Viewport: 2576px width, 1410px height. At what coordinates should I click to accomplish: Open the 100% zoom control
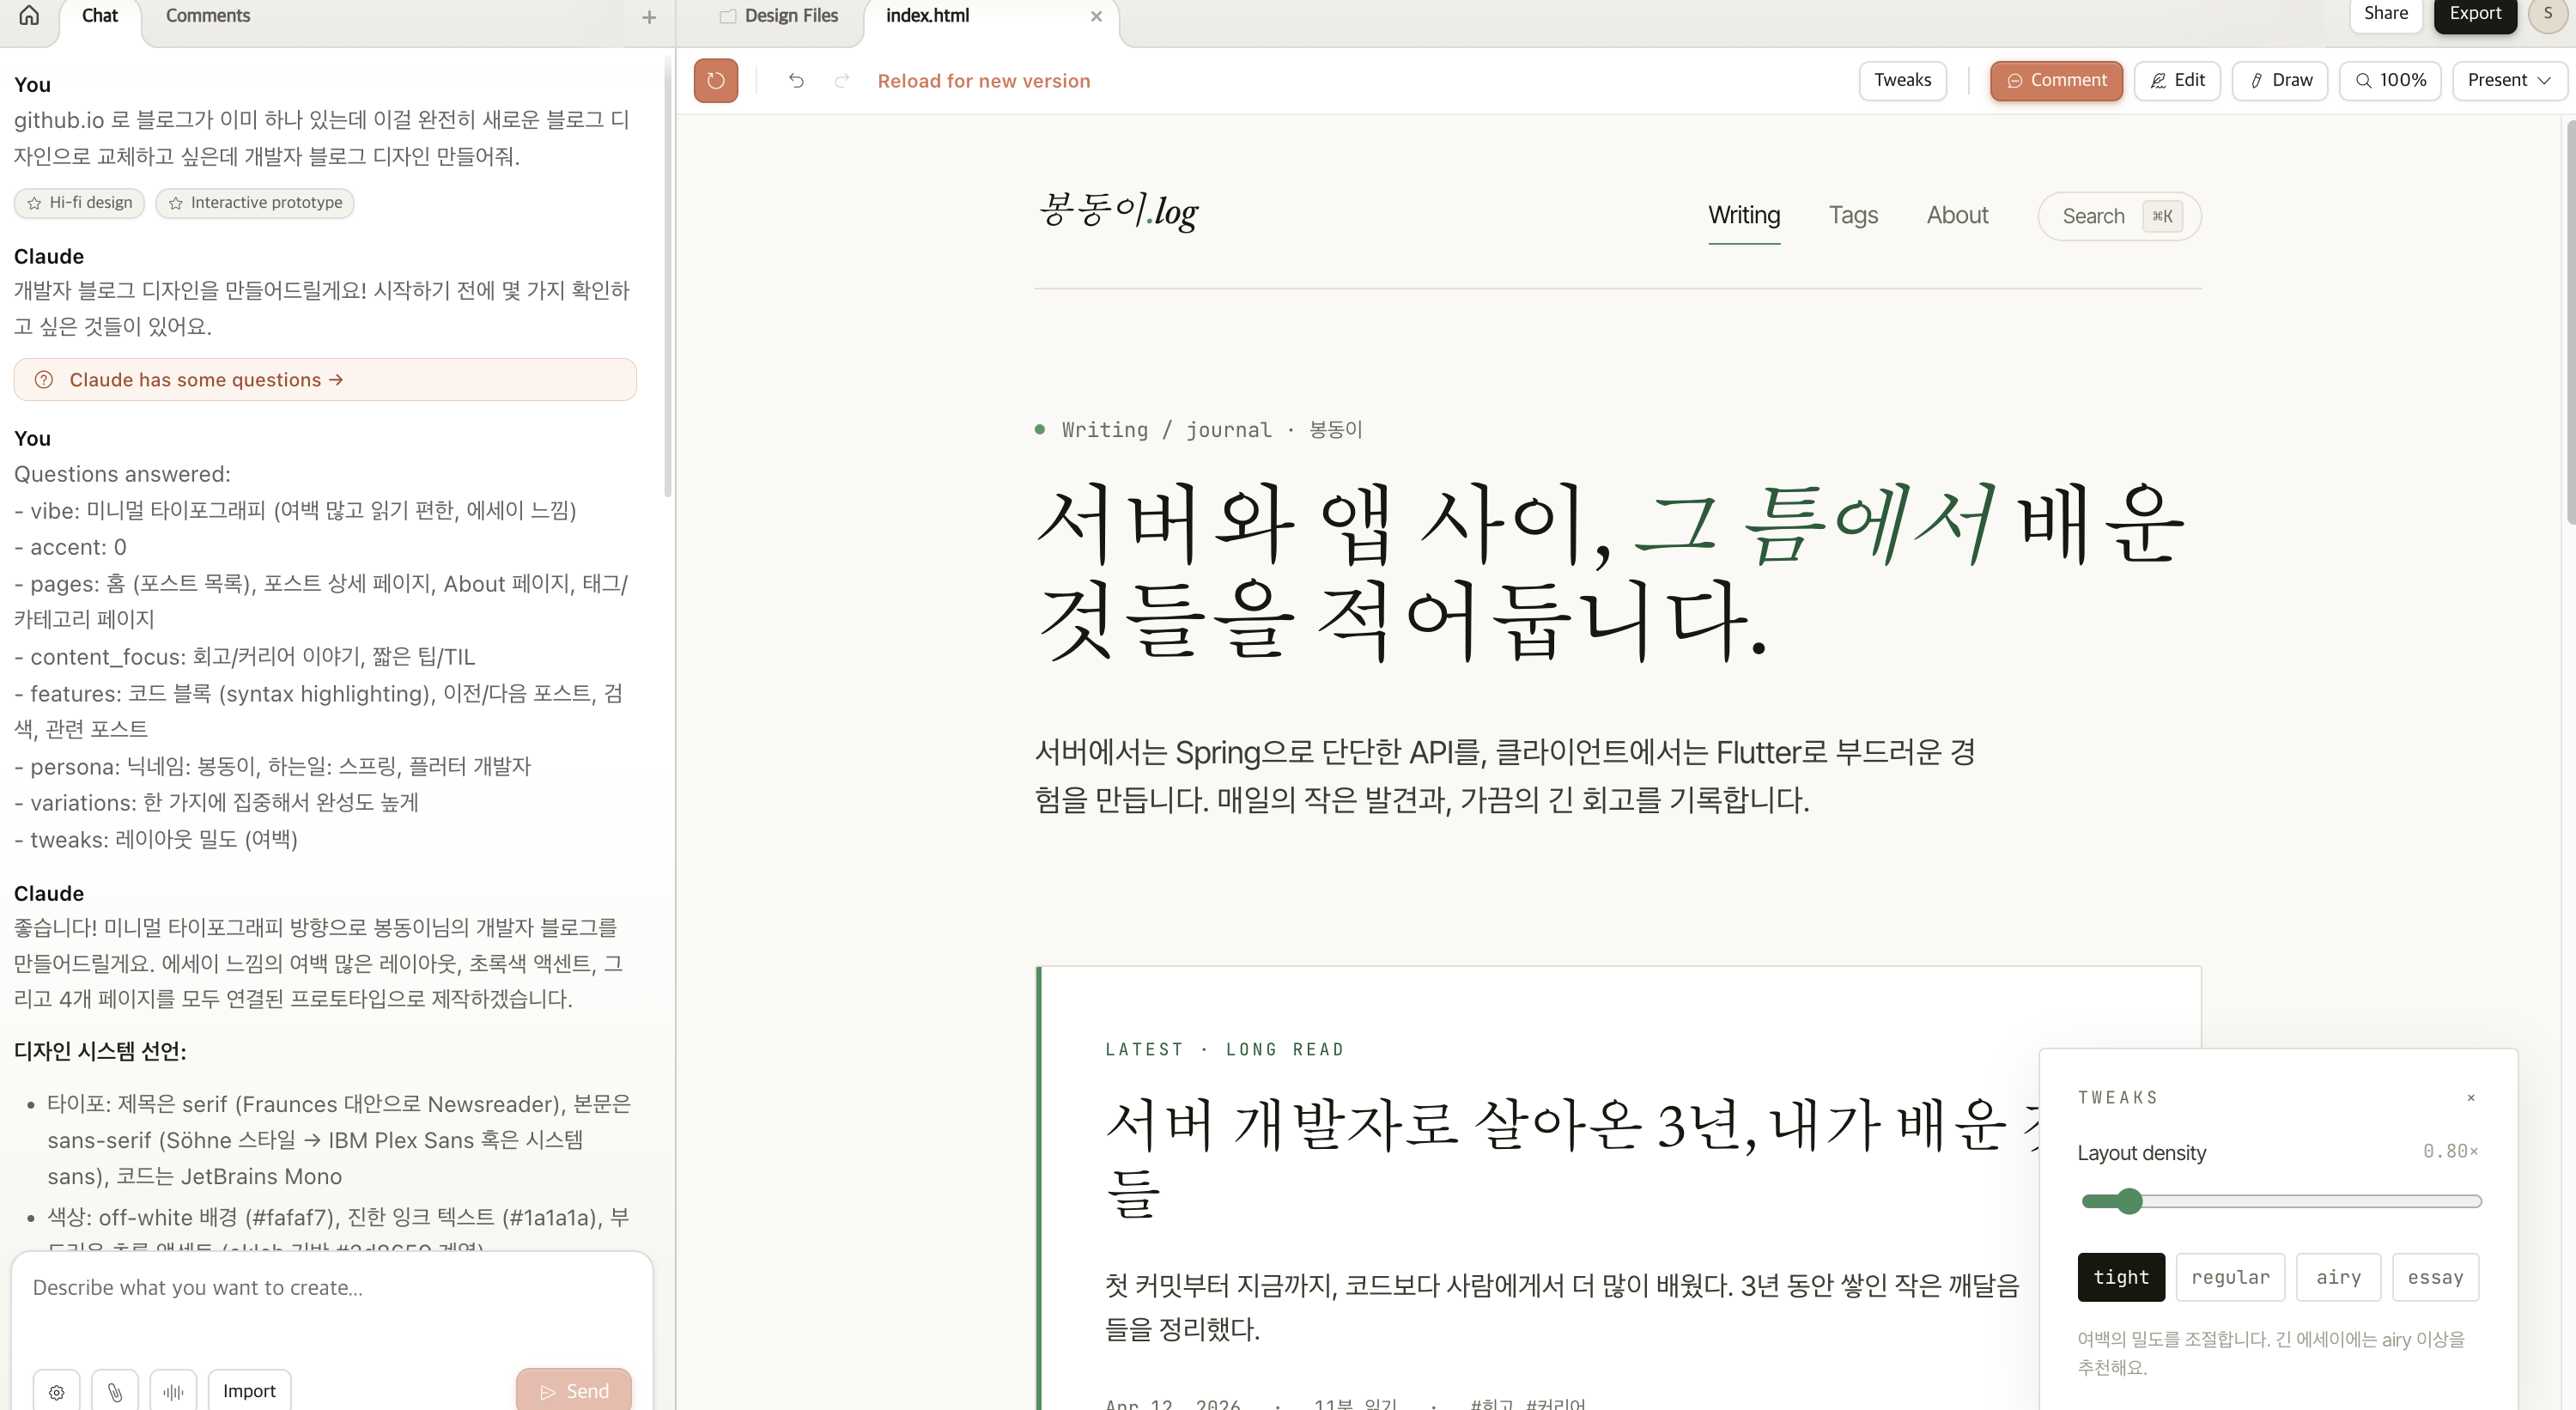[x=2390, y=81]
